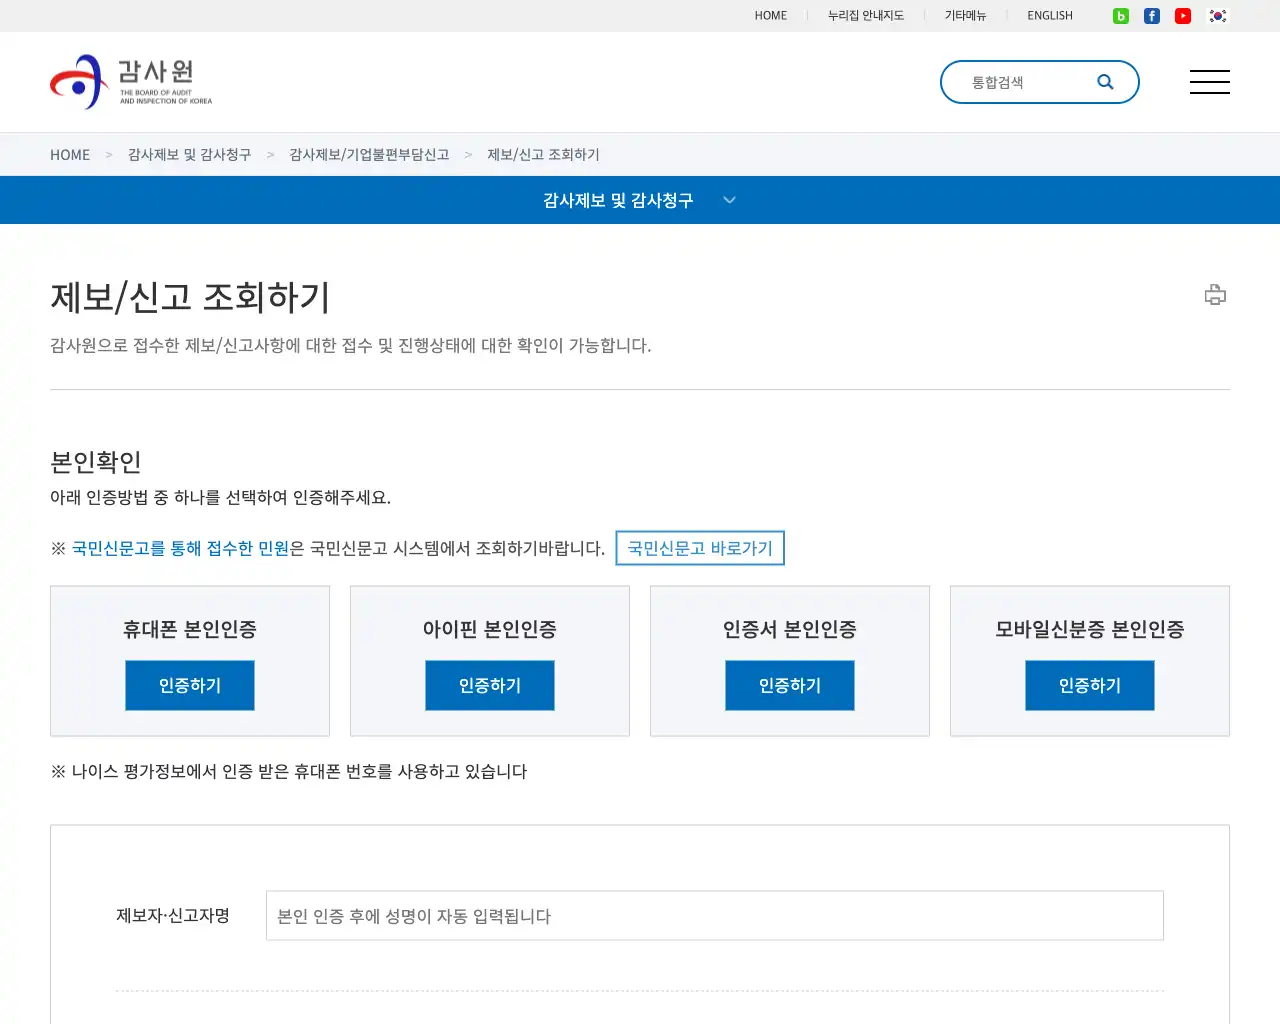The image size is (1280, 1024).
Task: Go to the 감사원 logo home
Action: (131, 82)
